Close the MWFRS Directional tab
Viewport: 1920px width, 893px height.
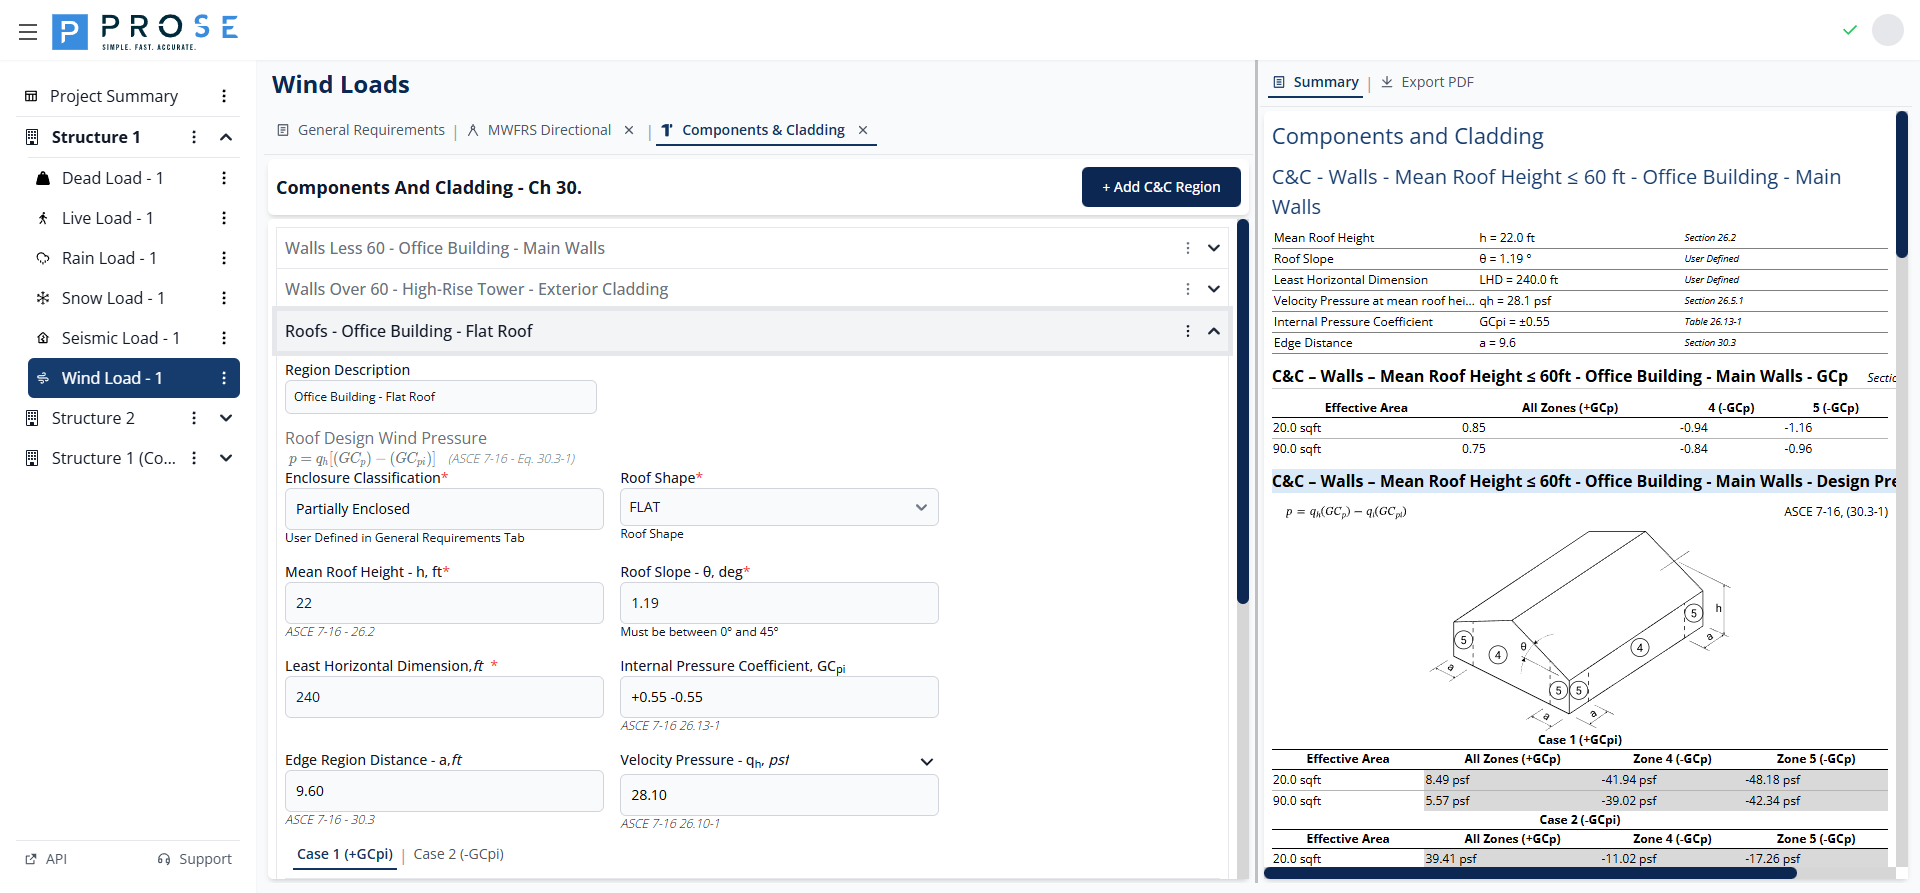click(x=629, y=130)
